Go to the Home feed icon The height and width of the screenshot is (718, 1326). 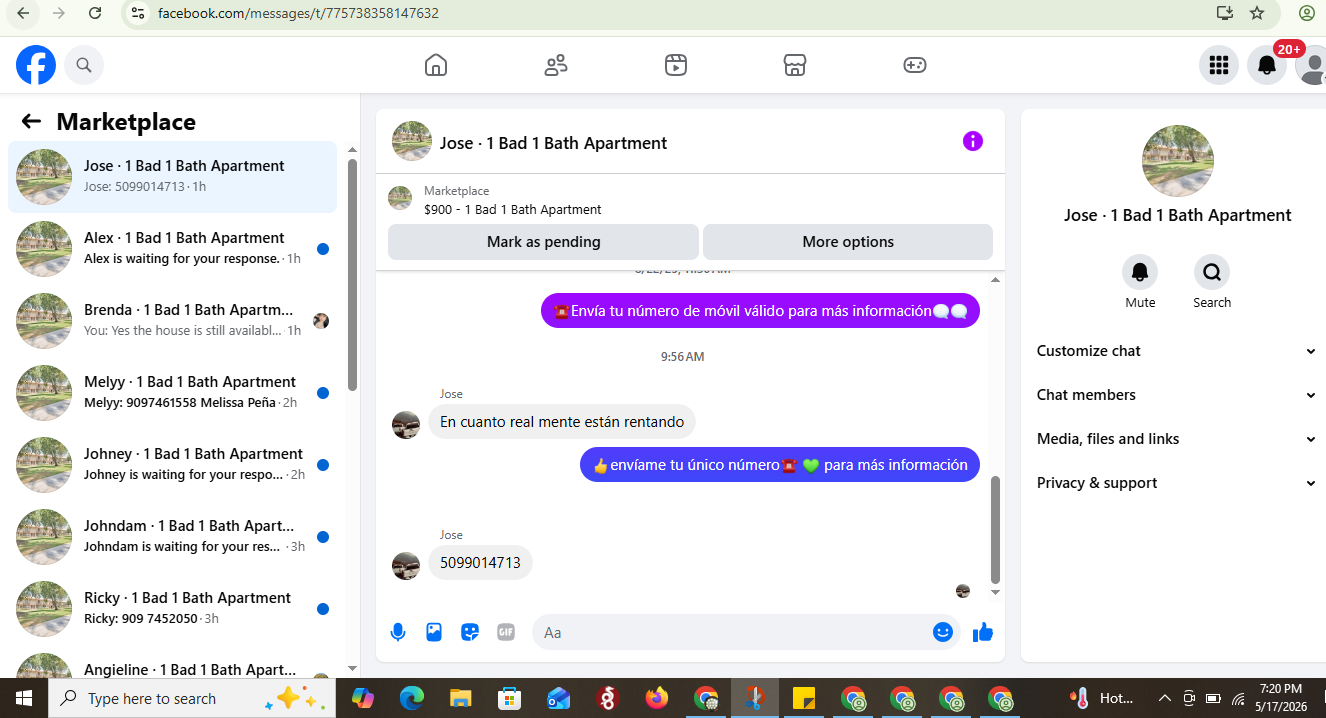(436, 65)
